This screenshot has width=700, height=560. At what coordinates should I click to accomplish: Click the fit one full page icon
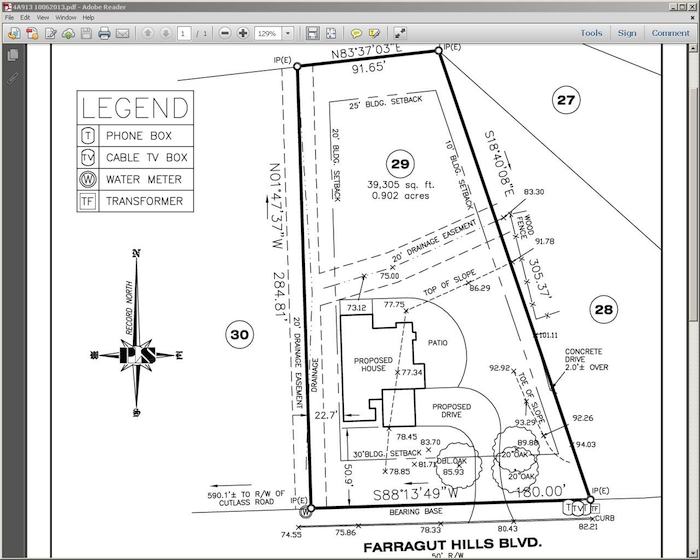331,33
